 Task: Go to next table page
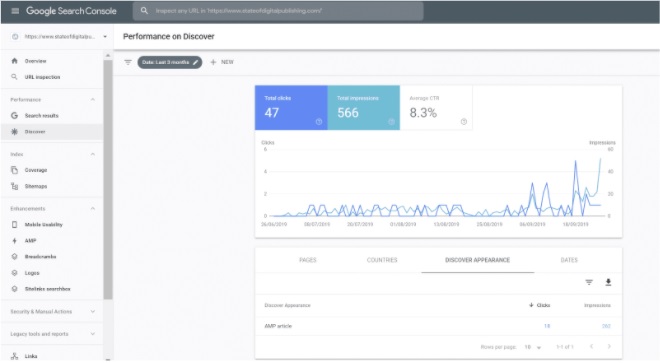tap(609, 347)
